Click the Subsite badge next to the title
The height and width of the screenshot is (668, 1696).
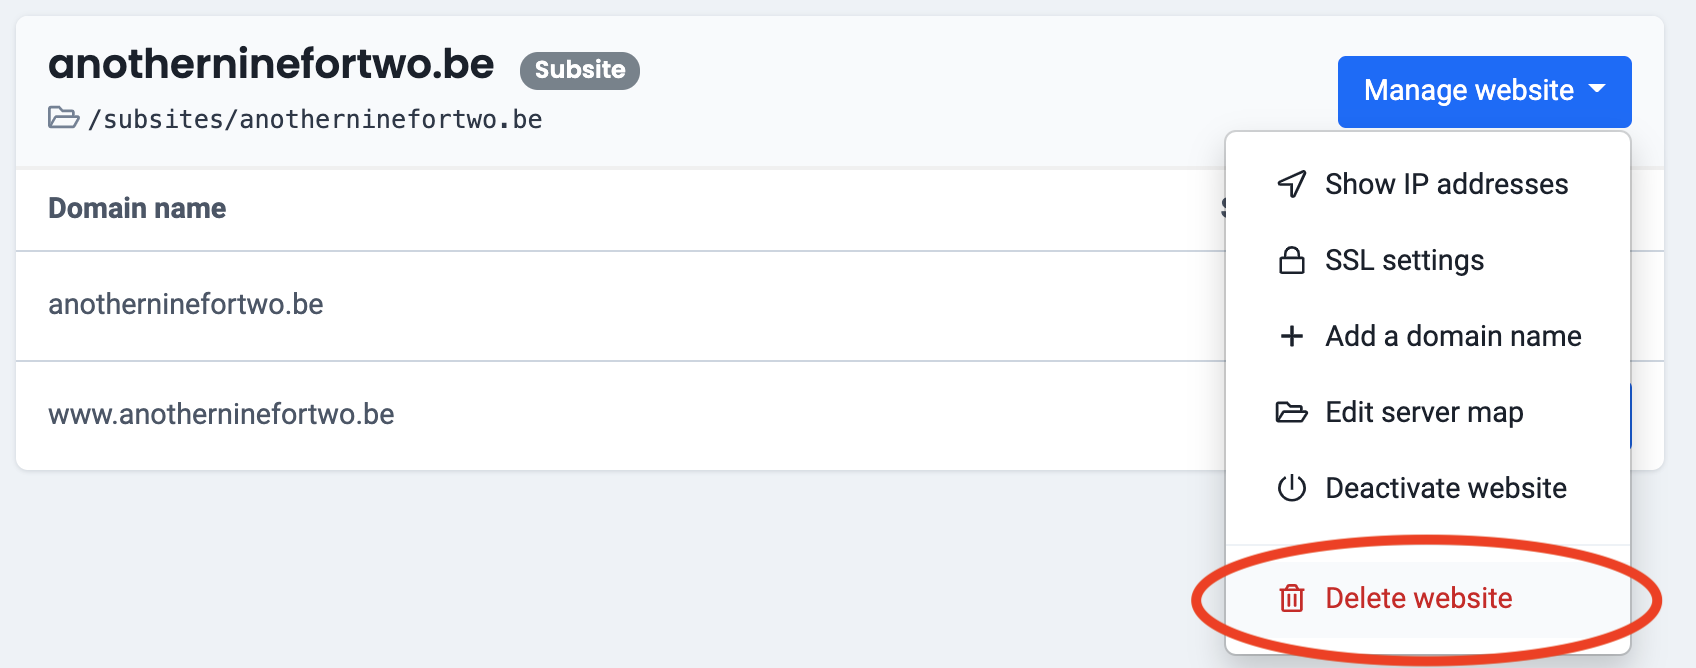(x=580, y=70)
